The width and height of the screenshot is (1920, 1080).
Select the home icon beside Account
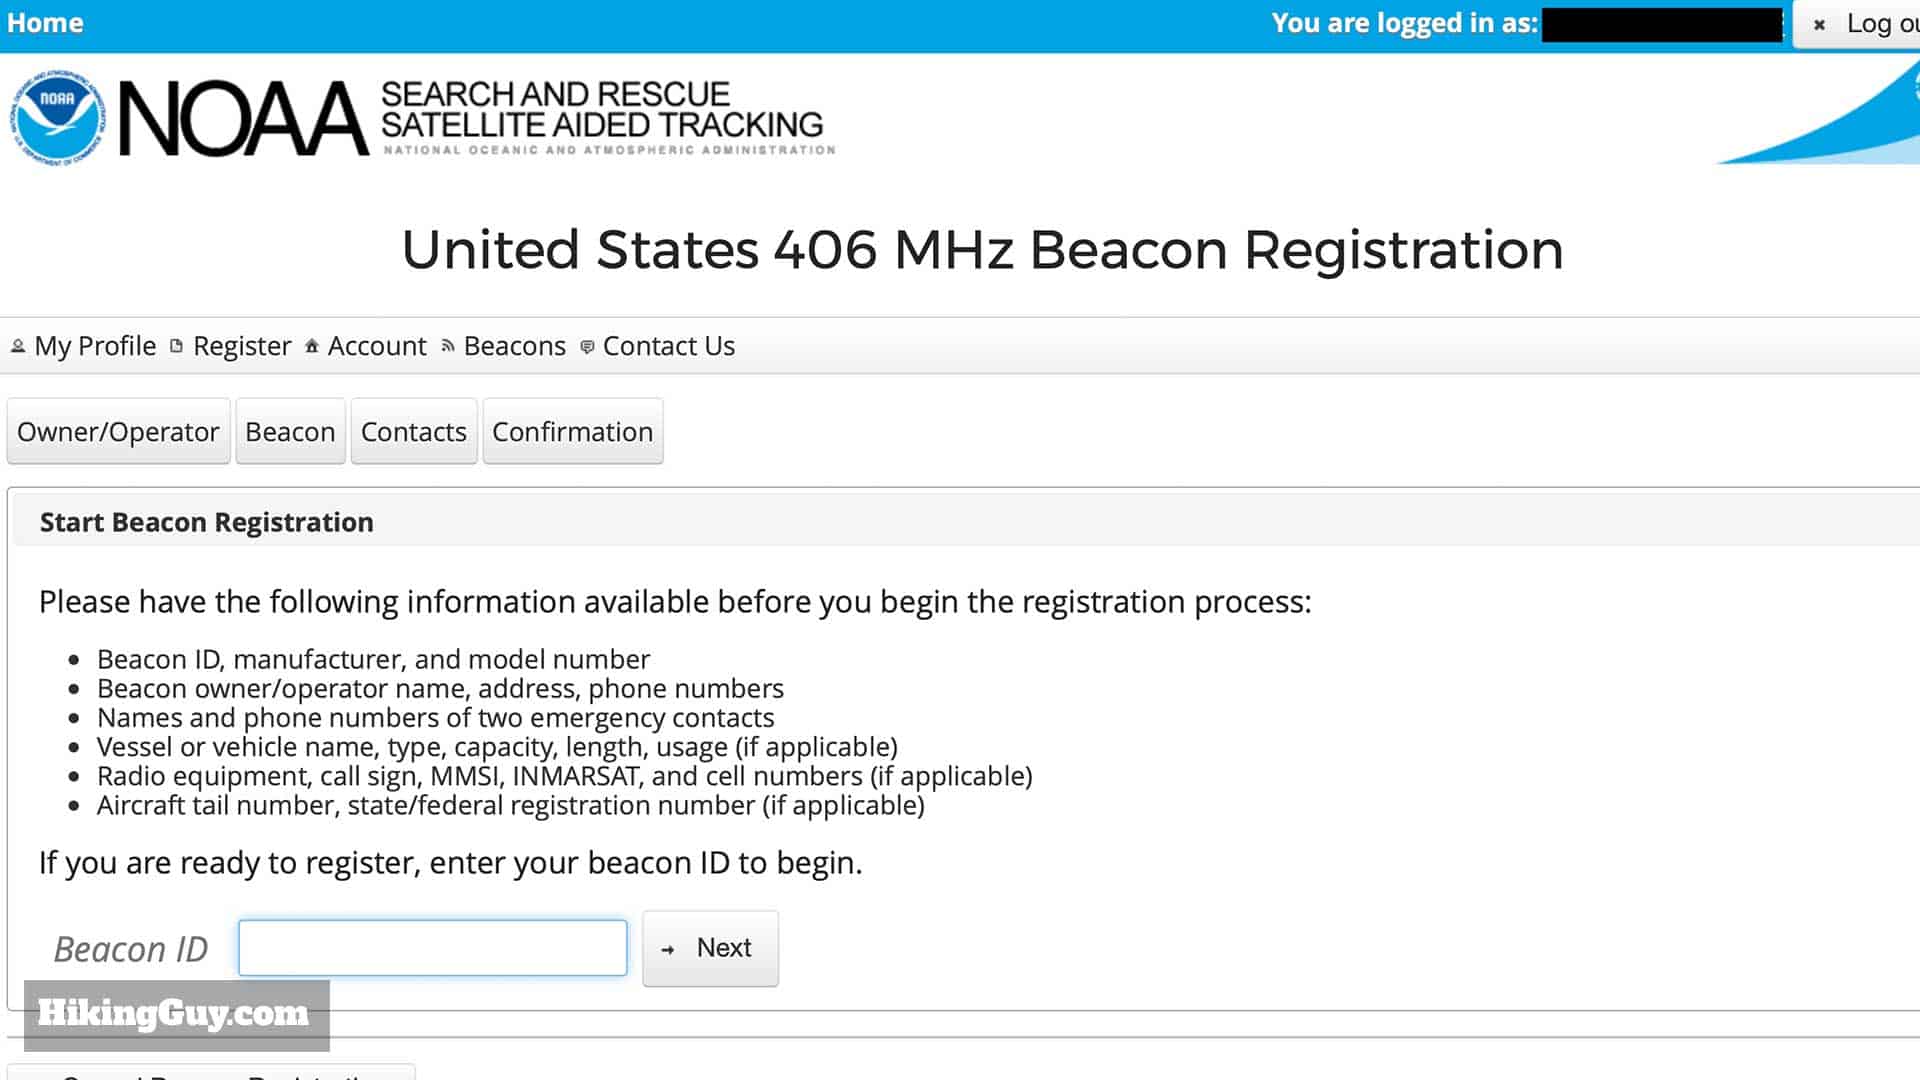311,346
